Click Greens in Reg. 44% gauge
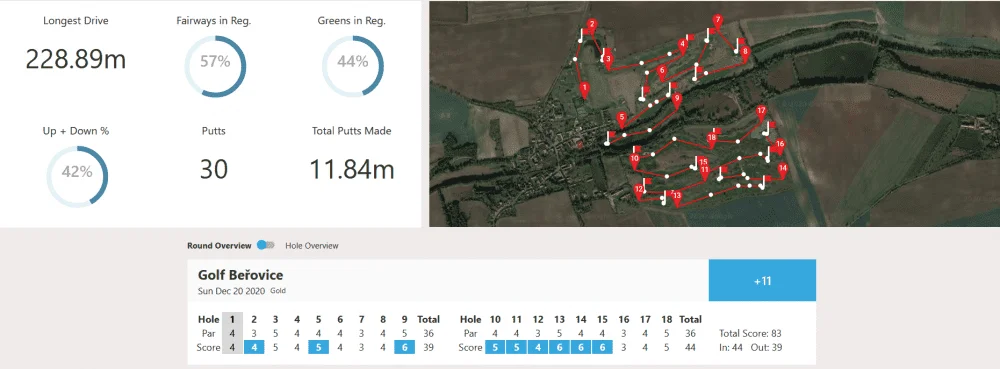Viewport: 1000px width, 369px height. (x=353, y=66)
